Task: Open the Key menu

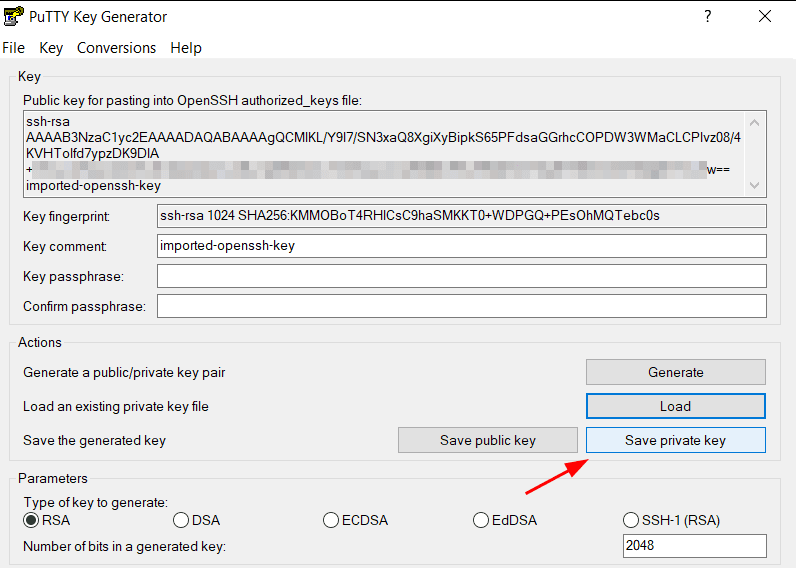Action: (51, 48)
